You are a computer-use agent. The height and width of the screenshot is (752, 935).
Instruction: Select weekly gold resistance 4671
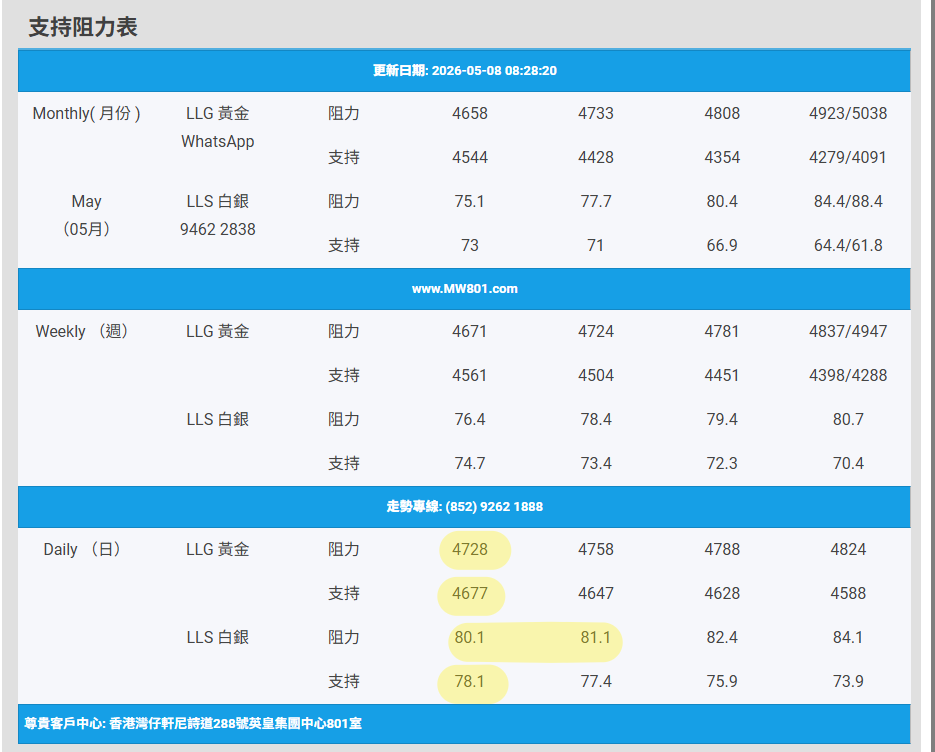(470, 332)
